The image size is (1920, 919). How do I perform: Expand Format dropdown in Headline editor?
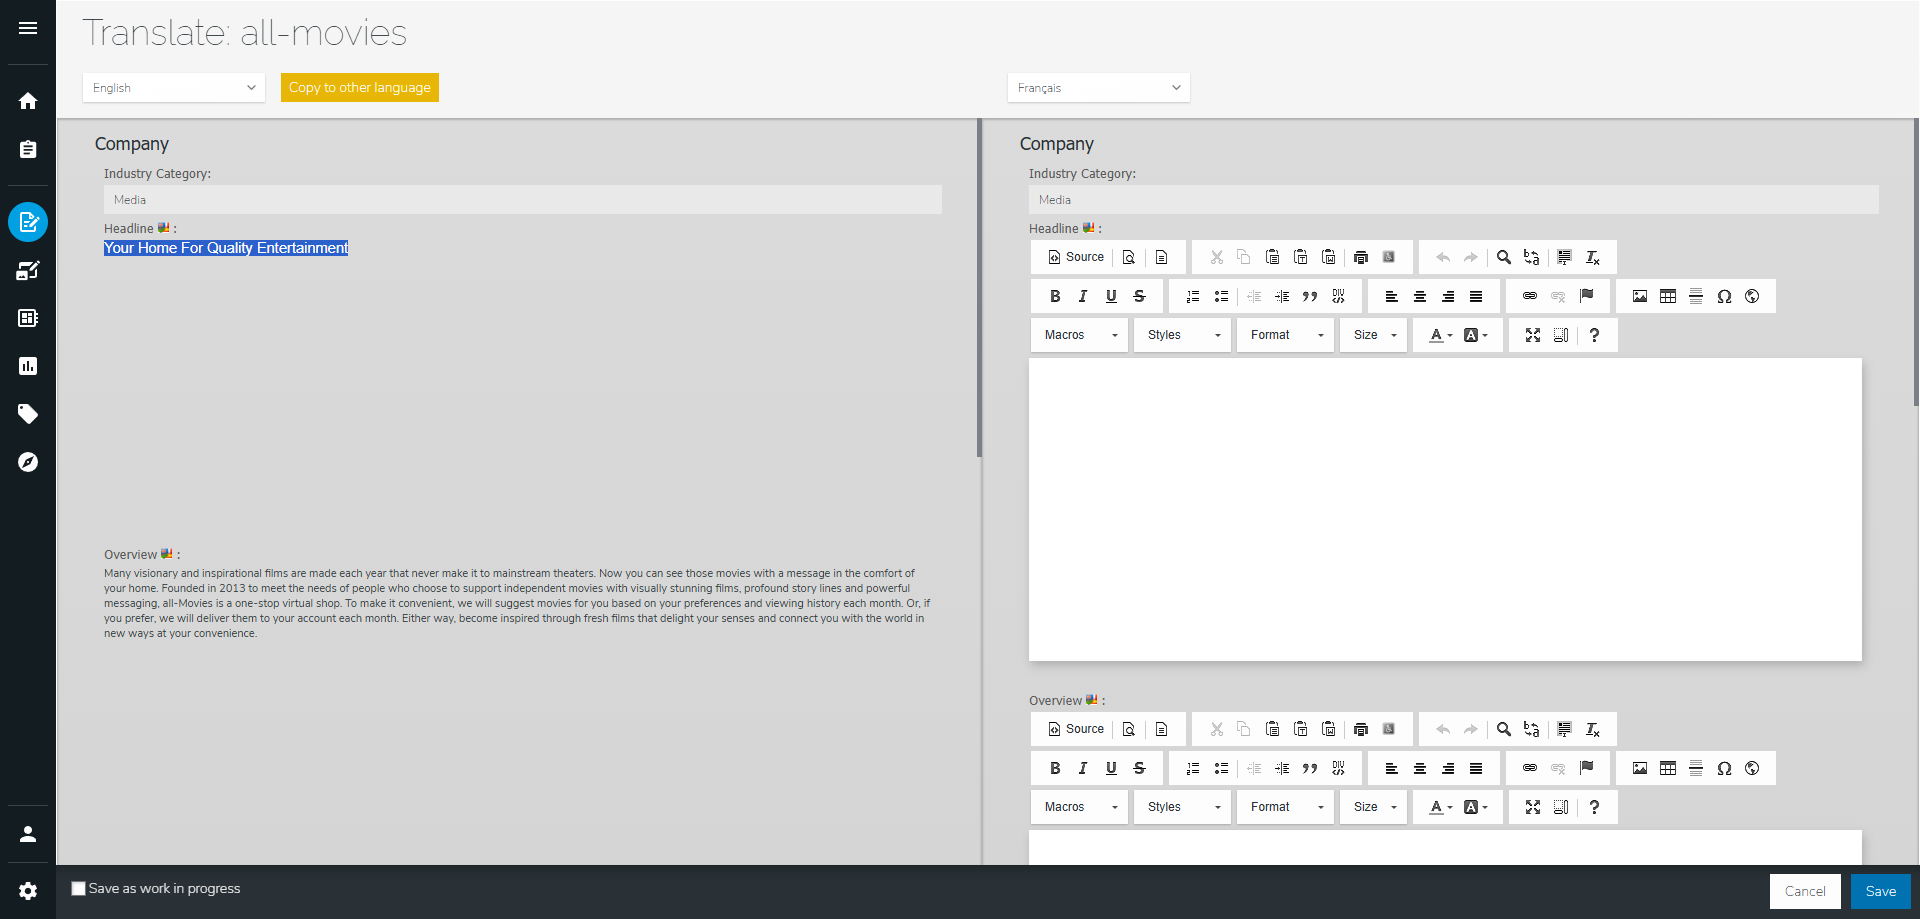pyautogui.click(x=1286, y=335)
